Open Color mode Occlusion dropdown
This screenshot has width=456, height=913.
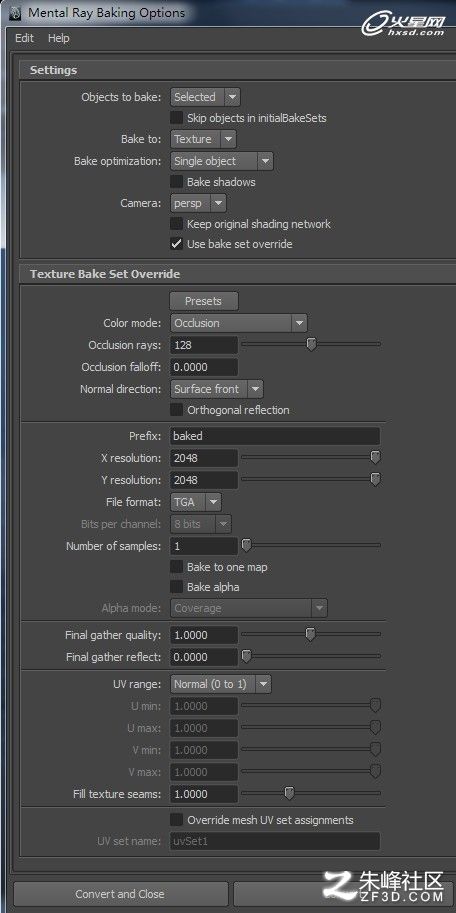click(x=239, y=323)
